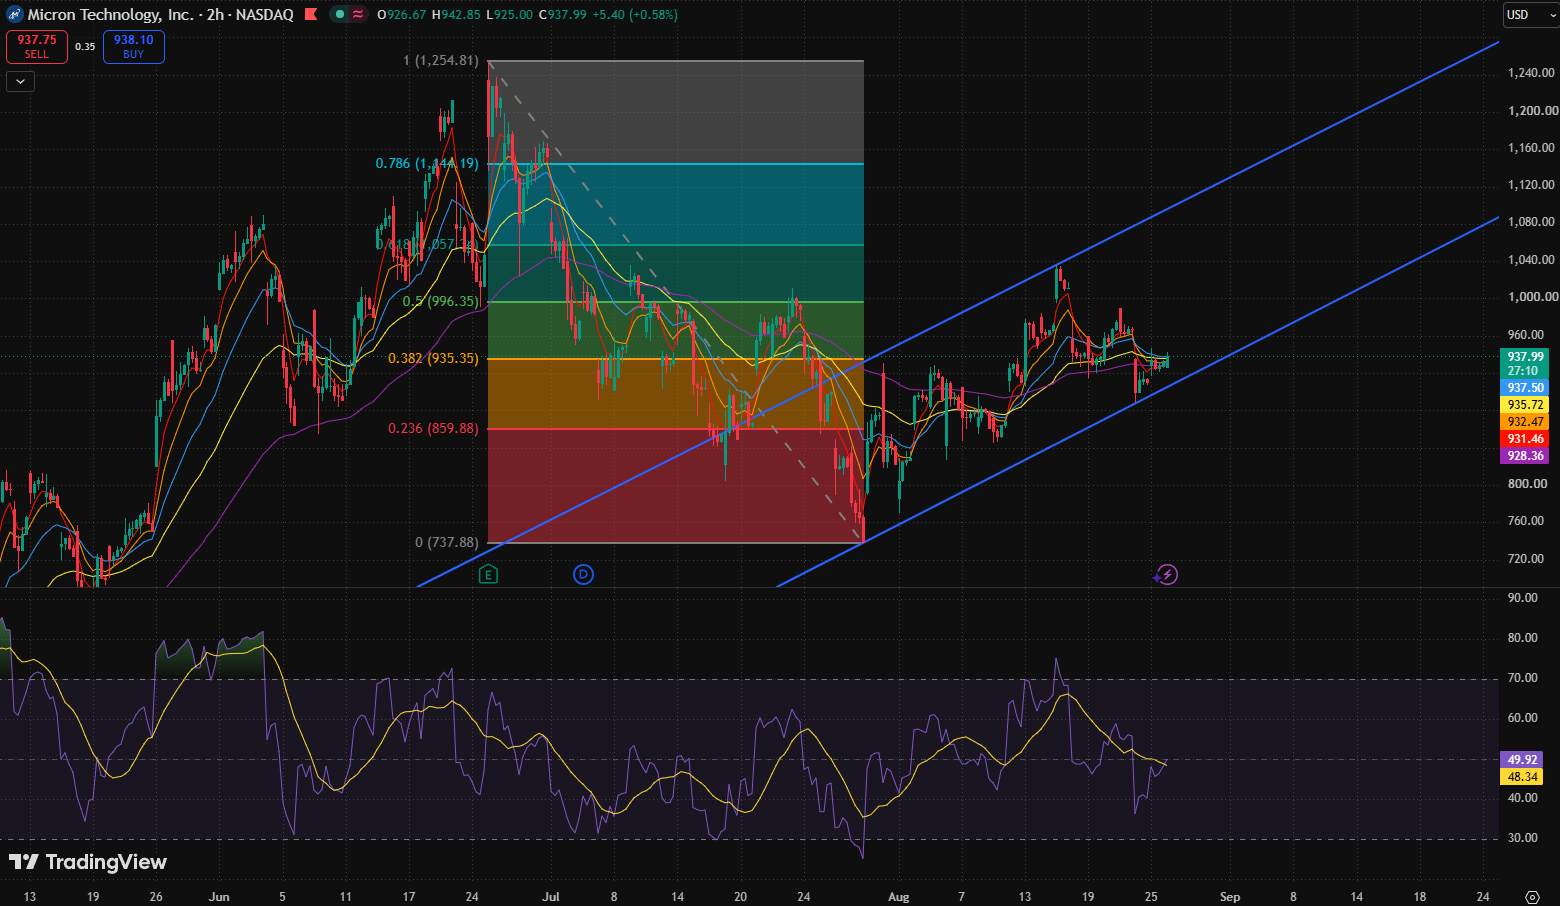Click the RSI scale label 90.00
Viewport: 1560px width, 906px height.
click(x=1522, y=598)
